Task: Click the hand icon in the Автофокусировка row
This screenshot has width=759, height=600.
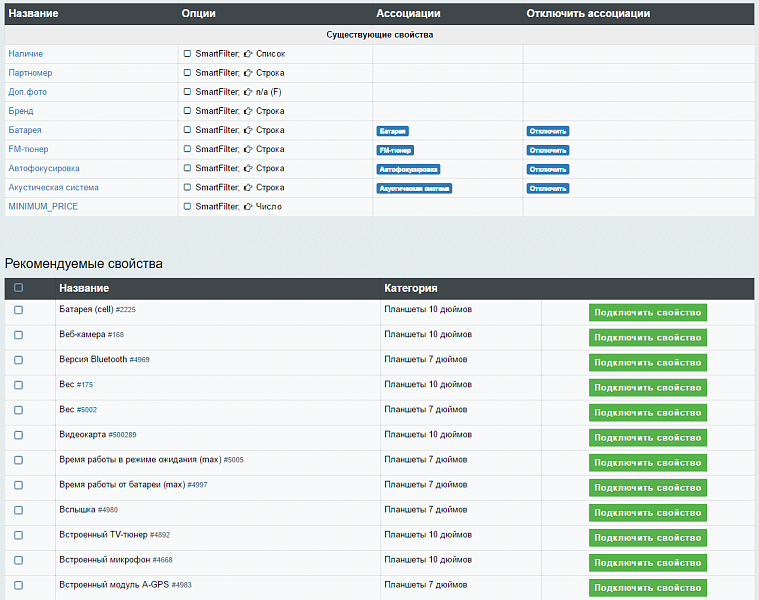Action: pyautogui.click(x=248, y=168)
